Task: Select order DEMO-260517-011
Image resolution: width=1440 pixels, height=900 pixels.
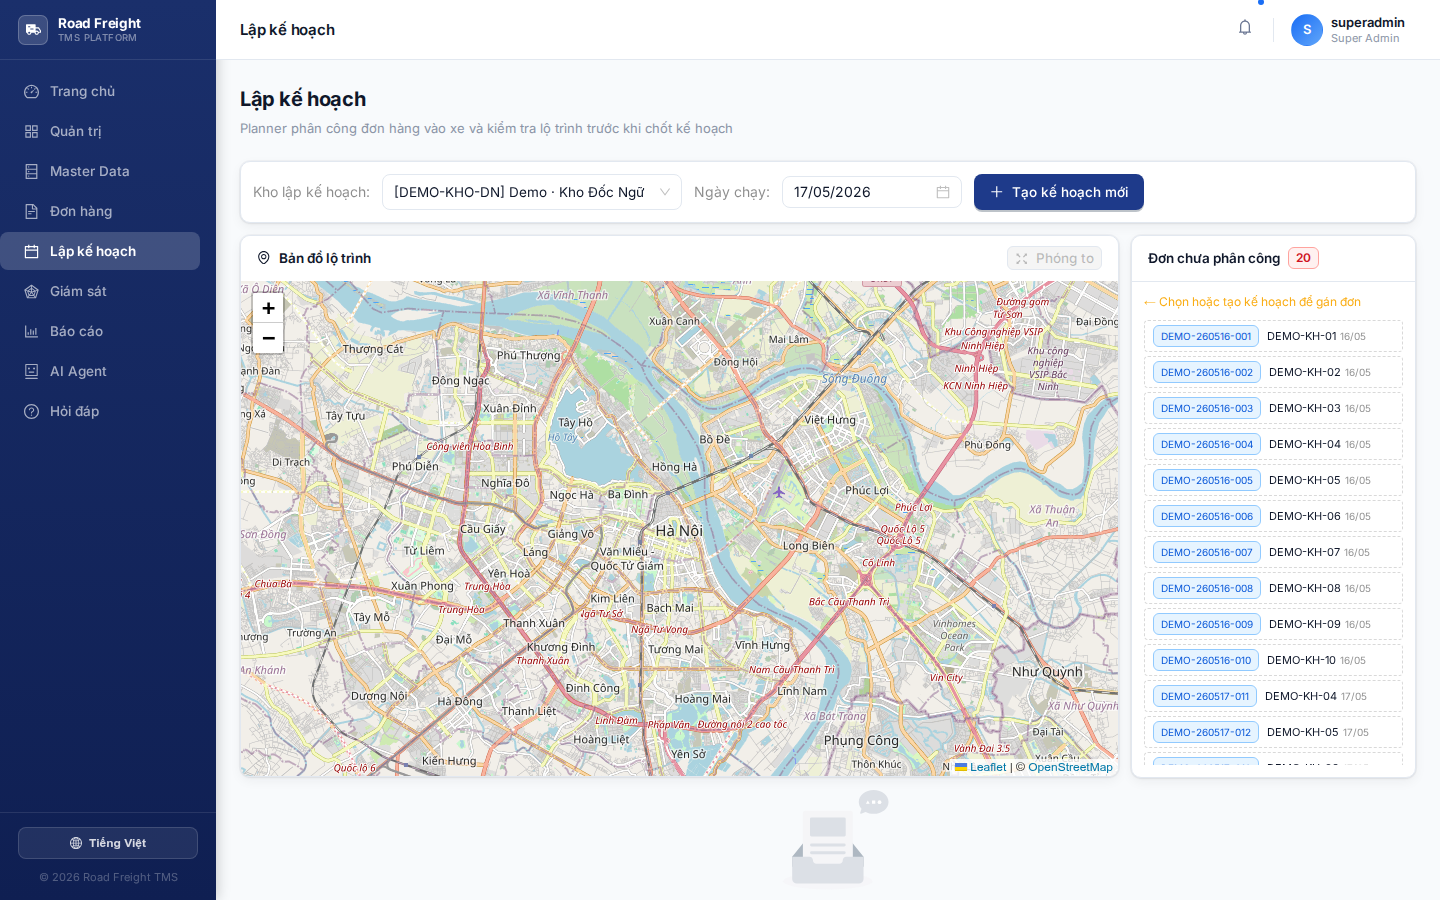Action: [x=1273, y=696]
